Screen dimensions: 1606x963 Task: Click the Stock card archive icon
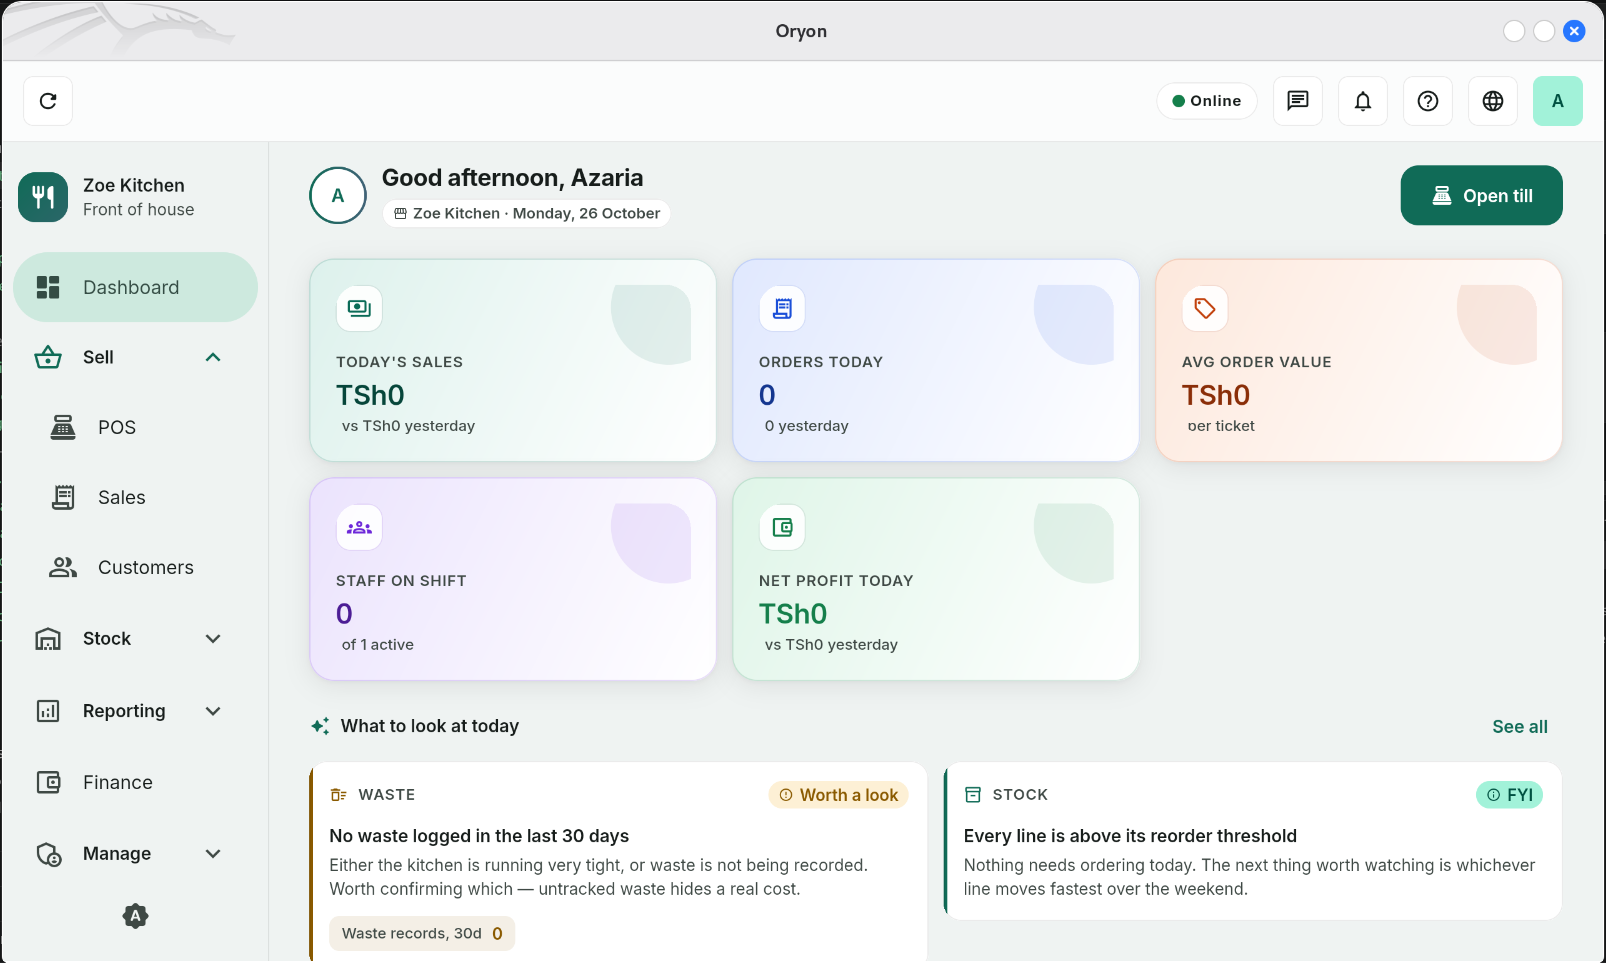(973, 795)
